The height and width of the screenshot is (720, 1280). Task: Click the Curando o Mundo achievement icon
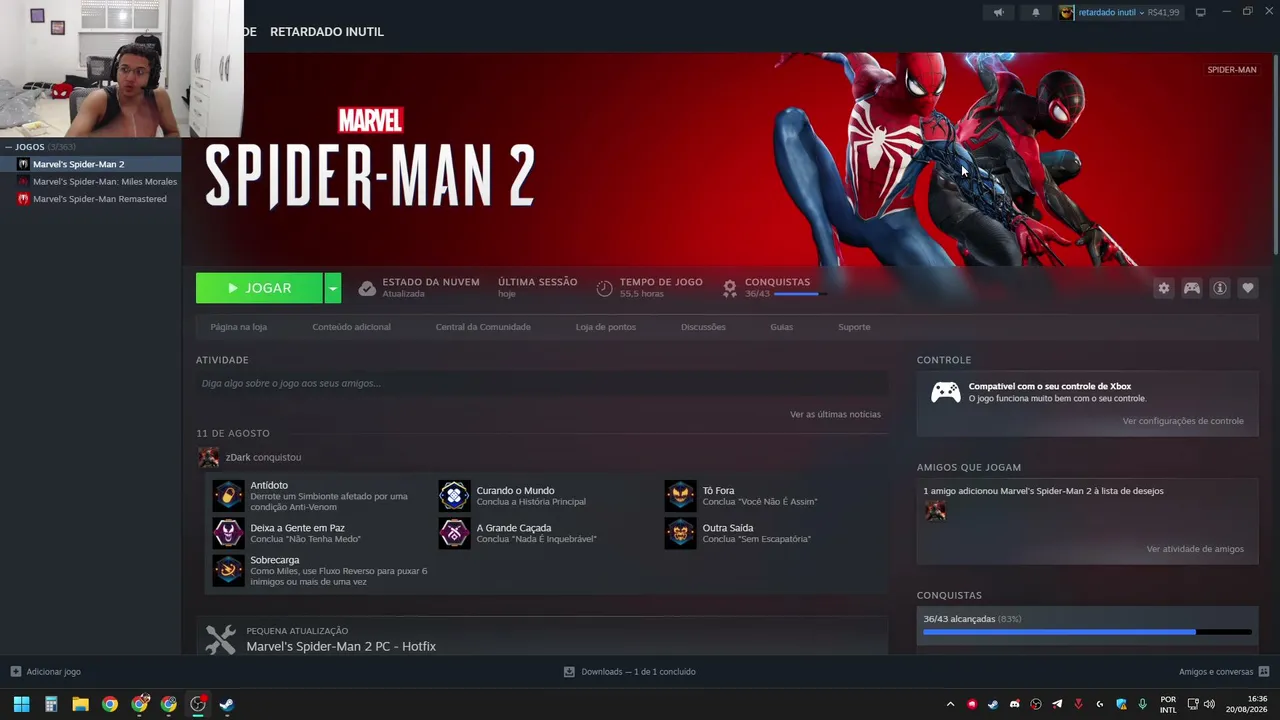tap(454, 495)
